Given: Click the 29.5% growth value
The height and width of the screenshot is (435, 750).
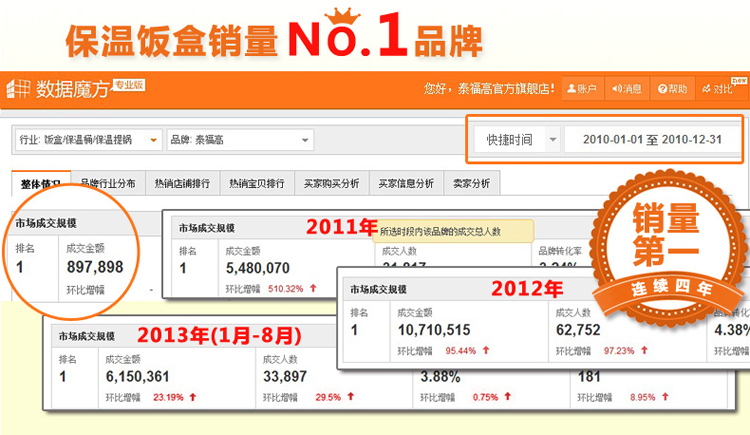Looking at the screenshot, I should point(328,397).
